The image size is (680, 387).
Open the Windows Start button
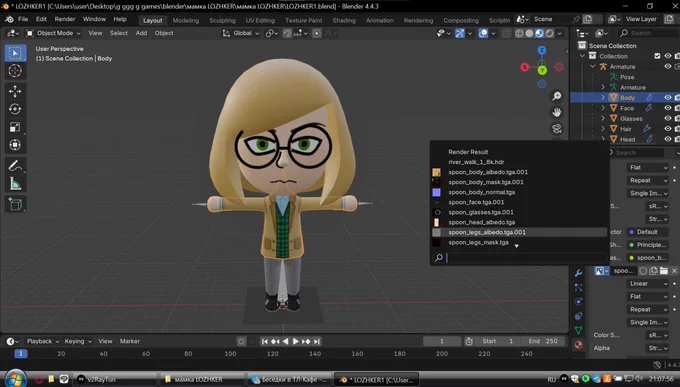tap(16, 379)
